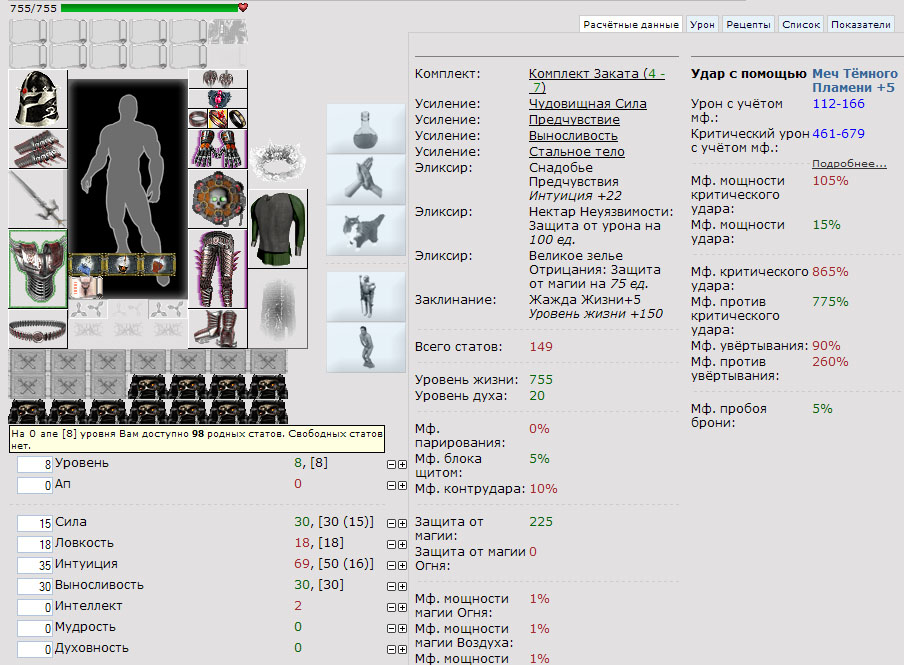Increase Мудрость with the plus button
The image size is (904, 665).
[x=402, y=629]
